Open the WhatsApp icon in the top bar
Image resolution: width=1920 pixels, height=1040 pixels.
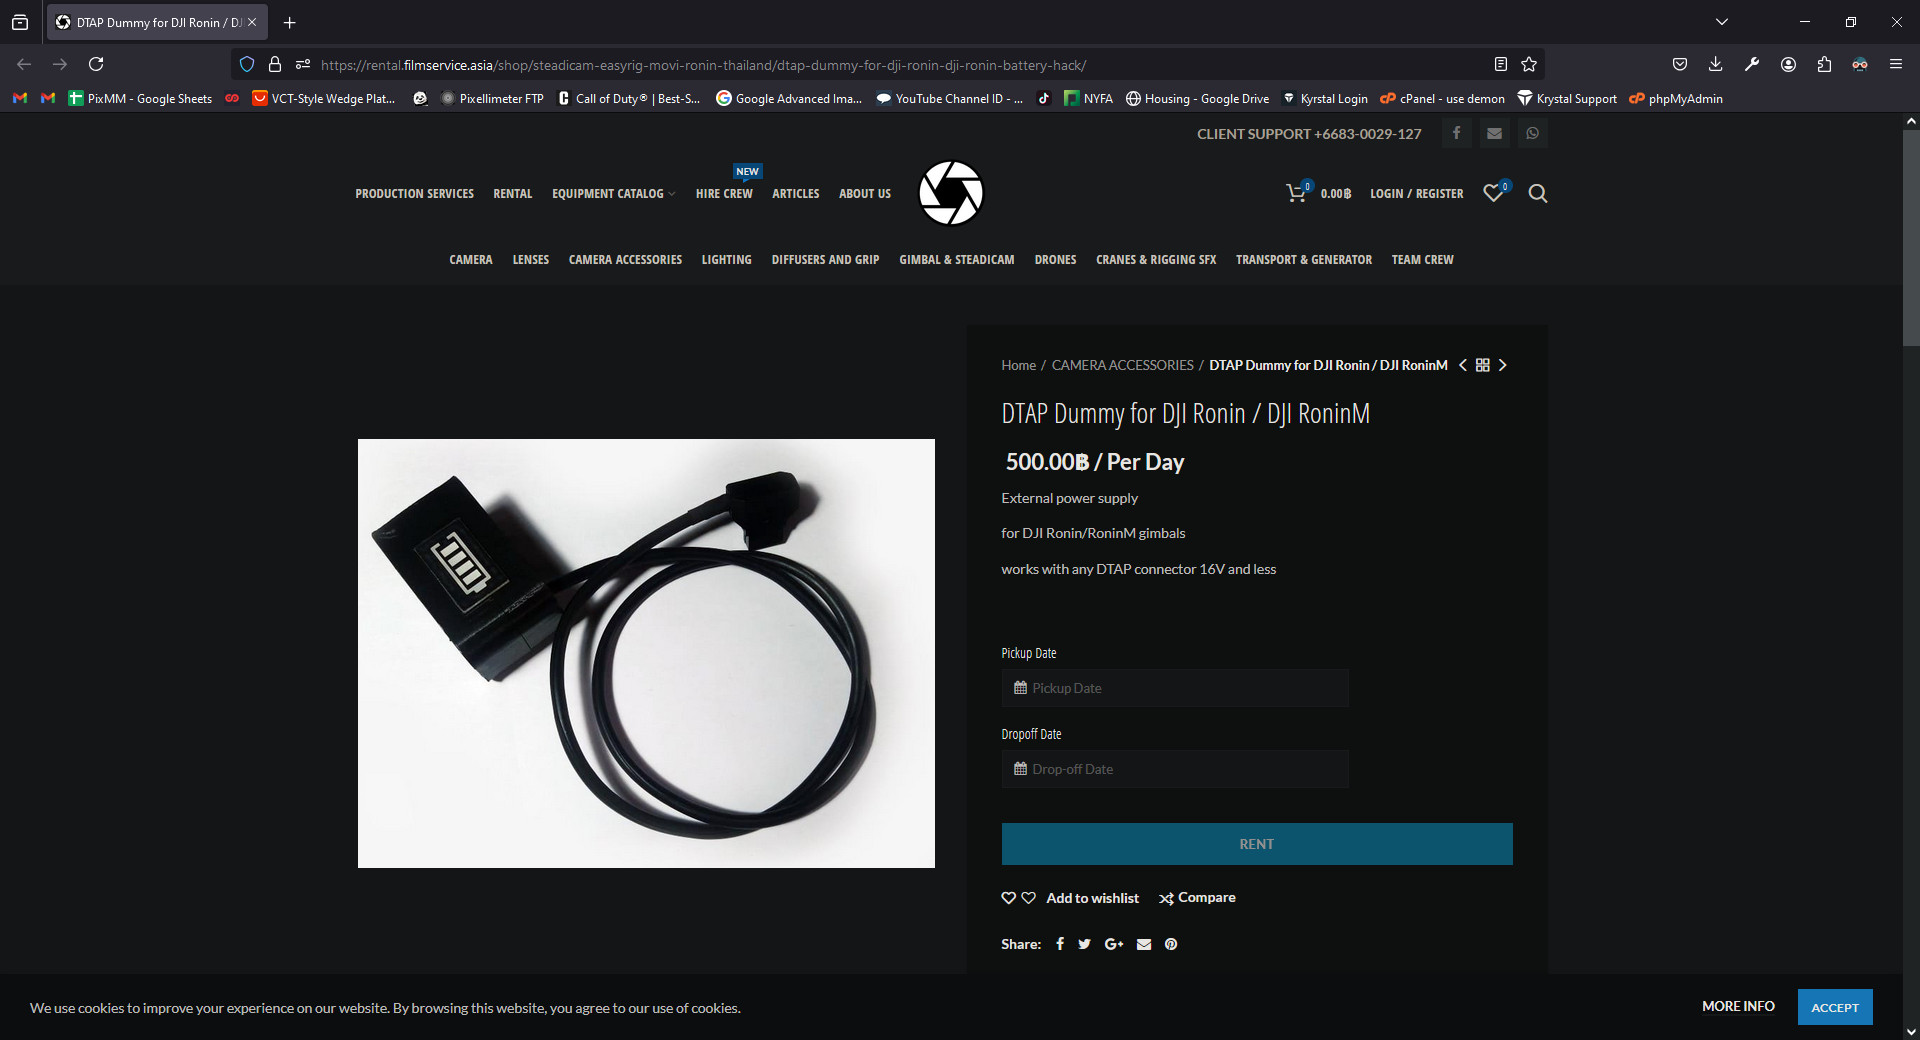pyautogui.click(x=1532, y=133)
